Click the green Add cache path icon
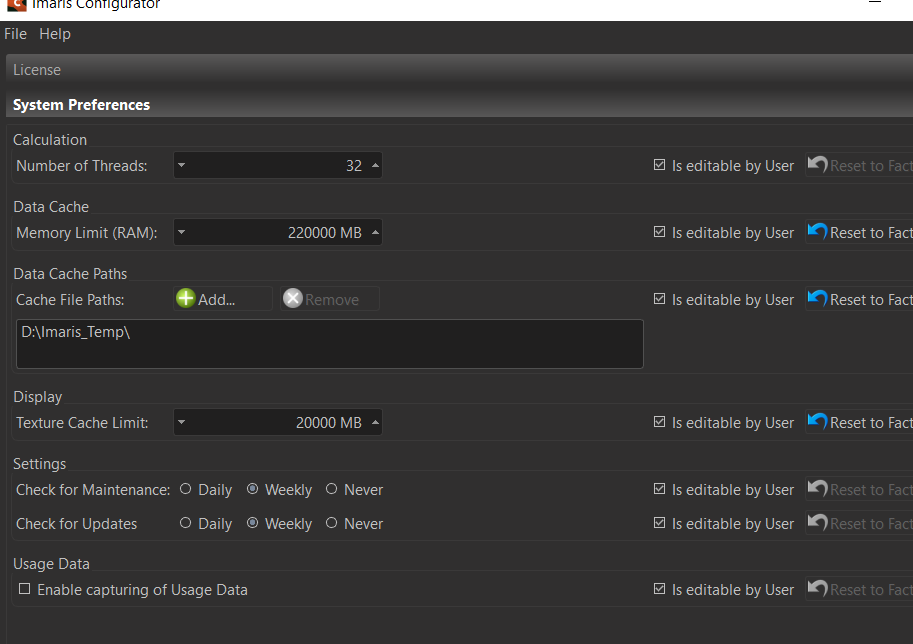This screenshot has width=913, height=644. pyautogui.click(x=186, y=299)
